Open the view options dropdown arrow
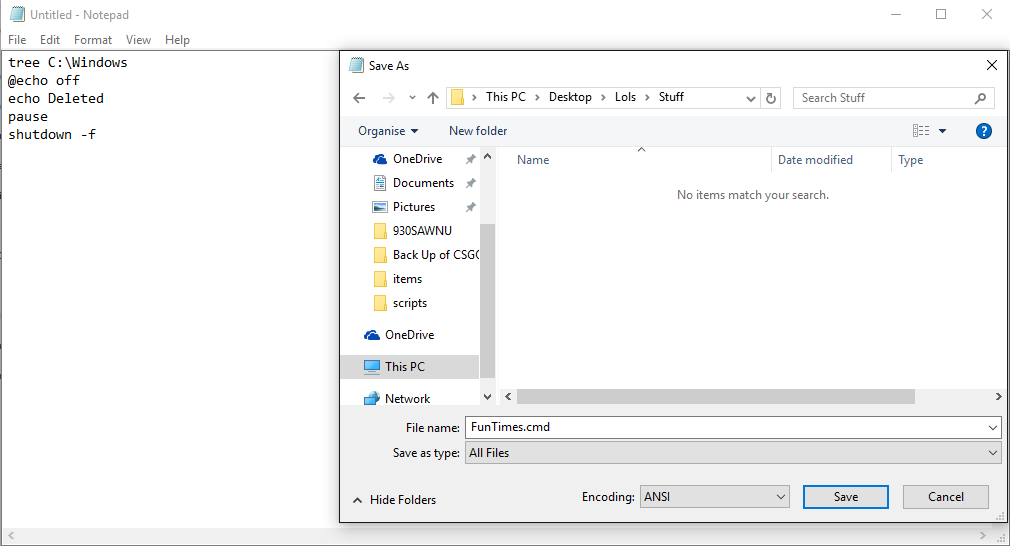Viewport: 1010px width, 546px height. click(x=942, y=131)
